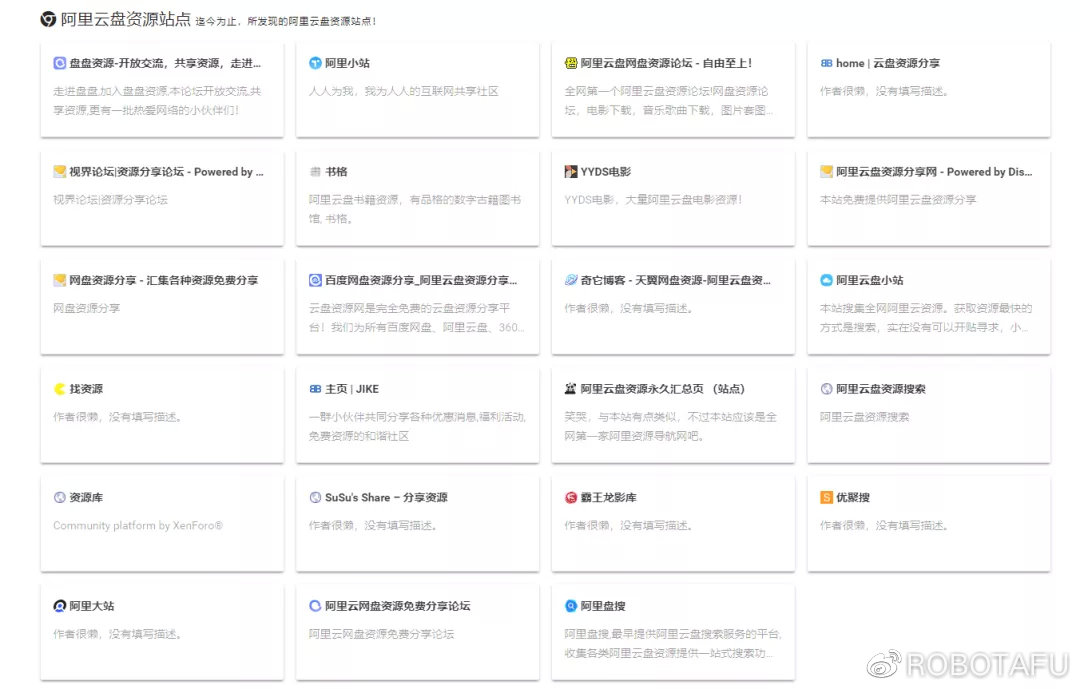The height and width of the screenshot is (689, 1080).
Task: Click description starting 一群小伙伴共同分享
Action: point(417,426)
